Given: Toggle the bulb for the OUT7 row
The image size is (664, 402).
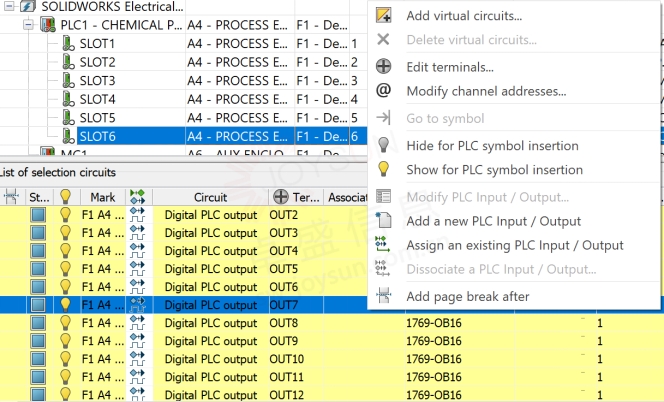Looking at the screenshot, I should 65,305.
